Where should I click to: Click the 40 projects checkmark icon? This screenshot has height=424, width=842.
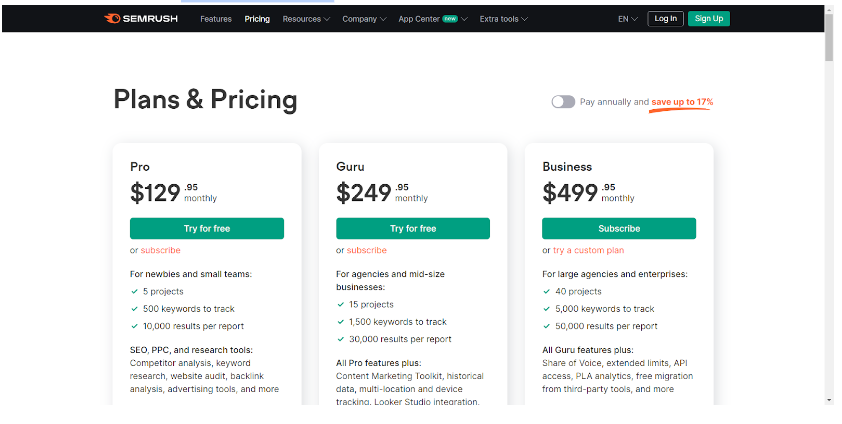(547, 291)
